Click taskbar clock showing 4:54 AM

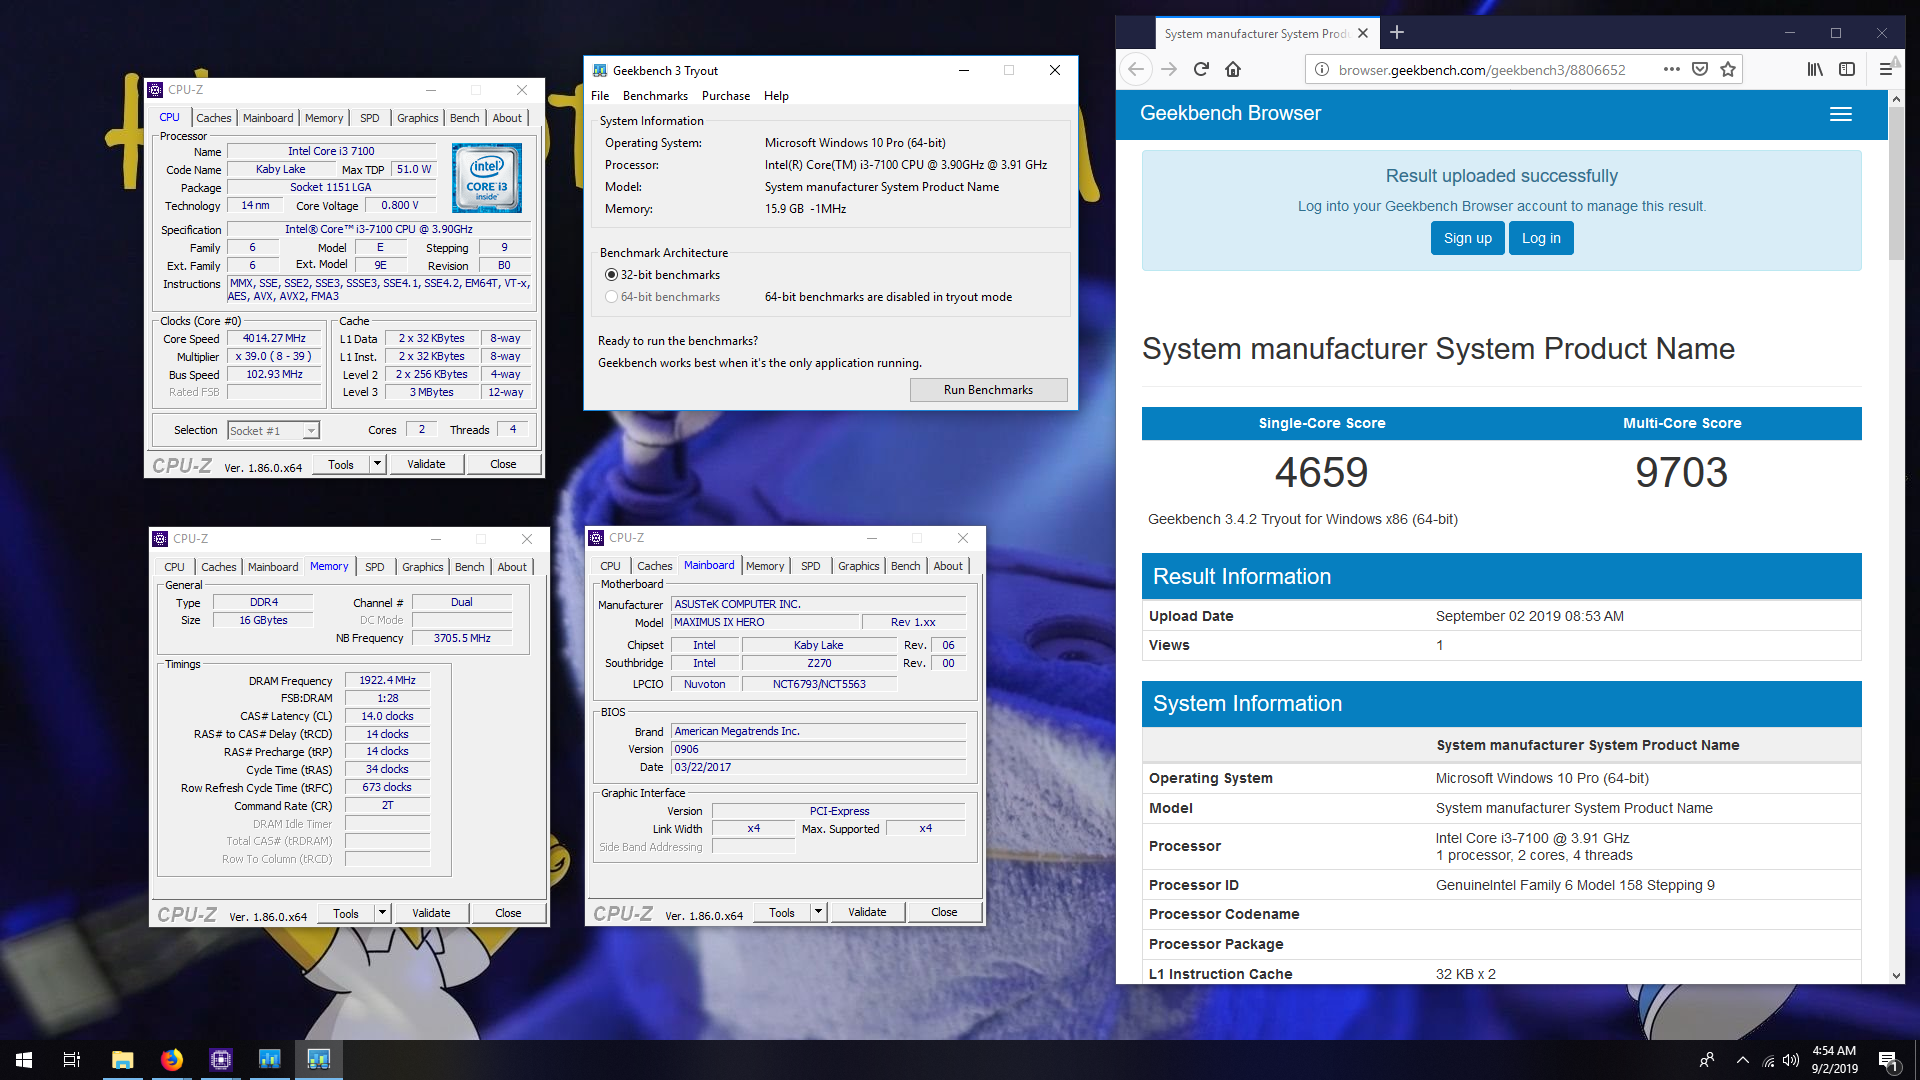(1834, 1060)
